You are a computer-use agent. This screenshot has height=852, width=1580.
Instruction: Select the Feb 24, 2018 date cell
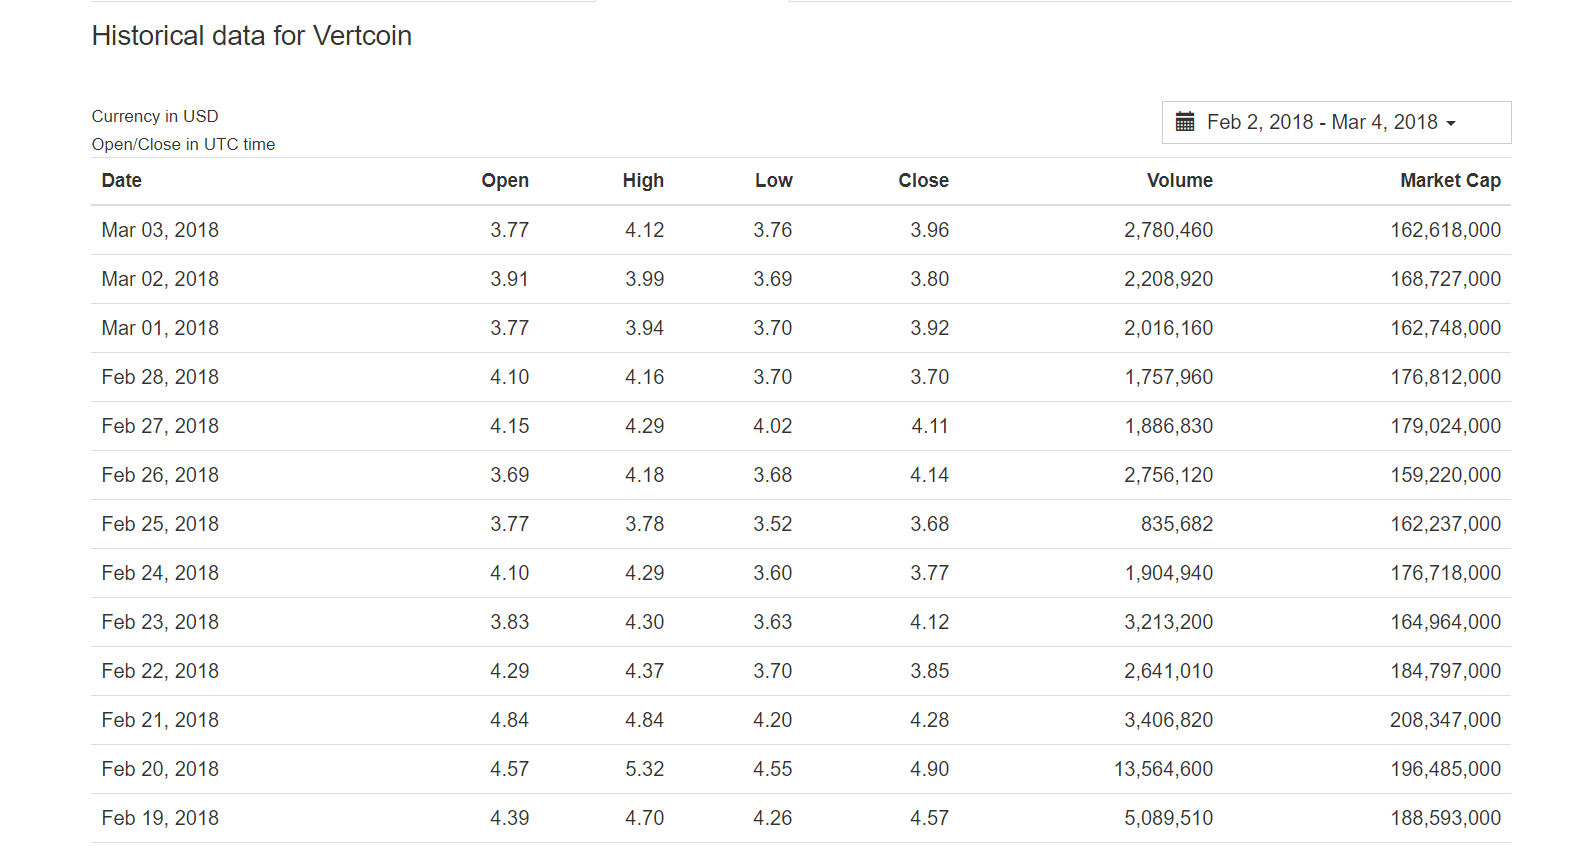(160, 573)
